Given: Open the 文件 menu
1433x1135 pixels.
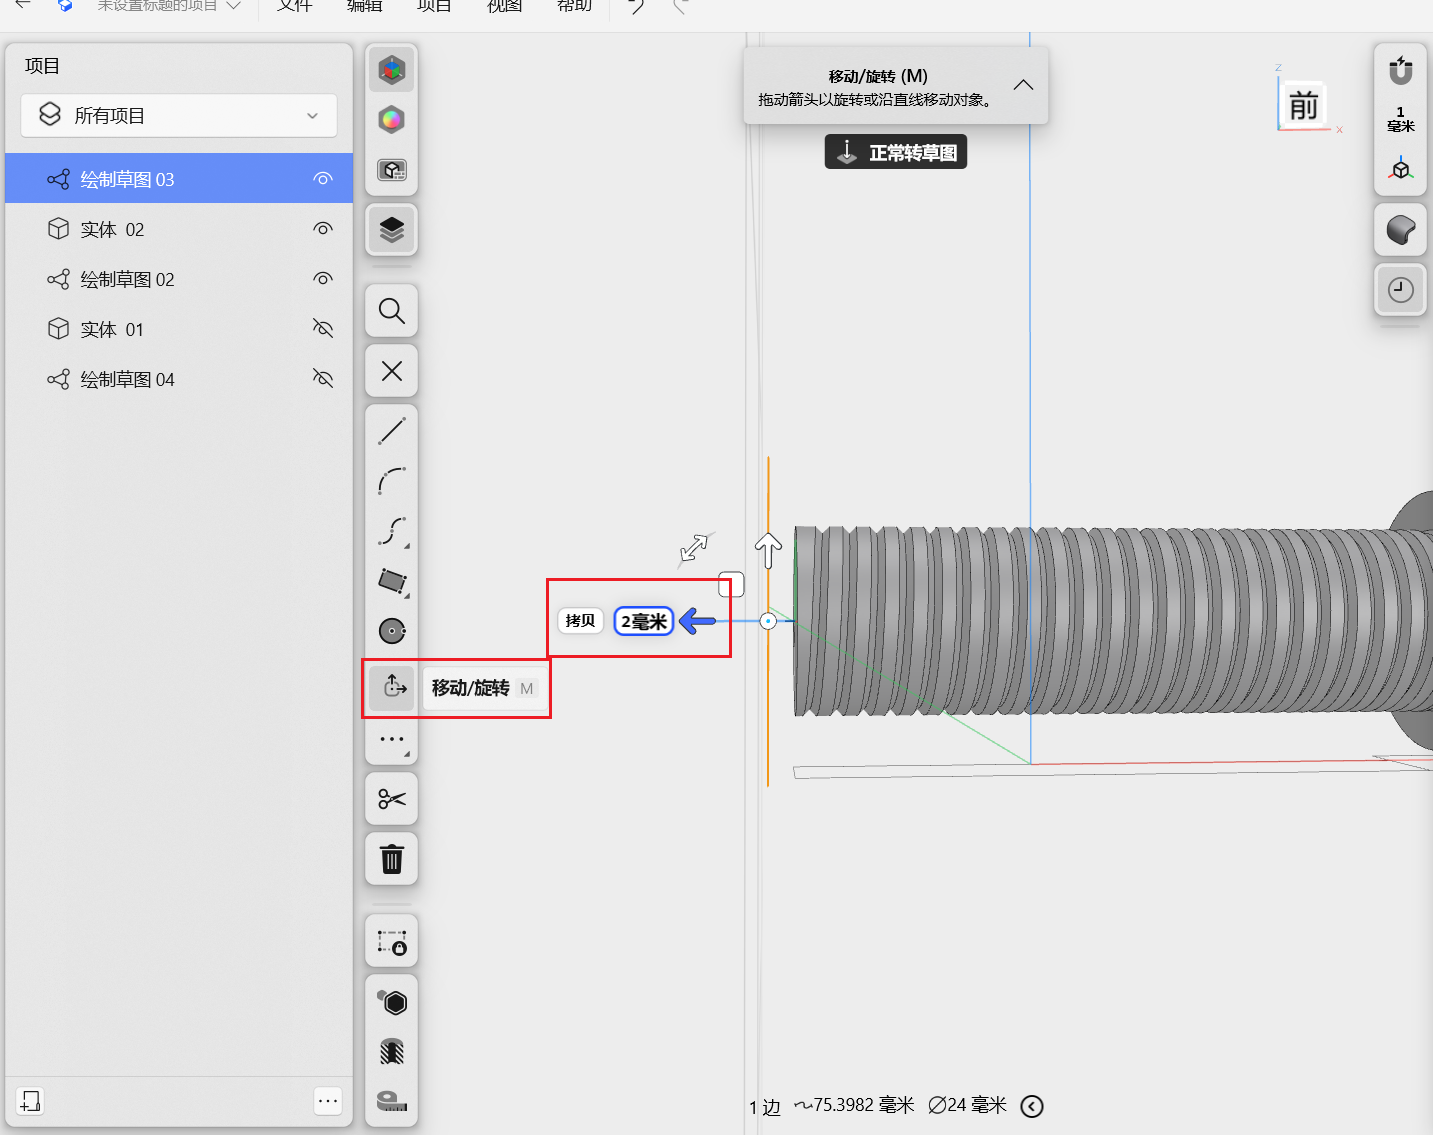Looking at the screenshot, I should [x=294, y=6].
